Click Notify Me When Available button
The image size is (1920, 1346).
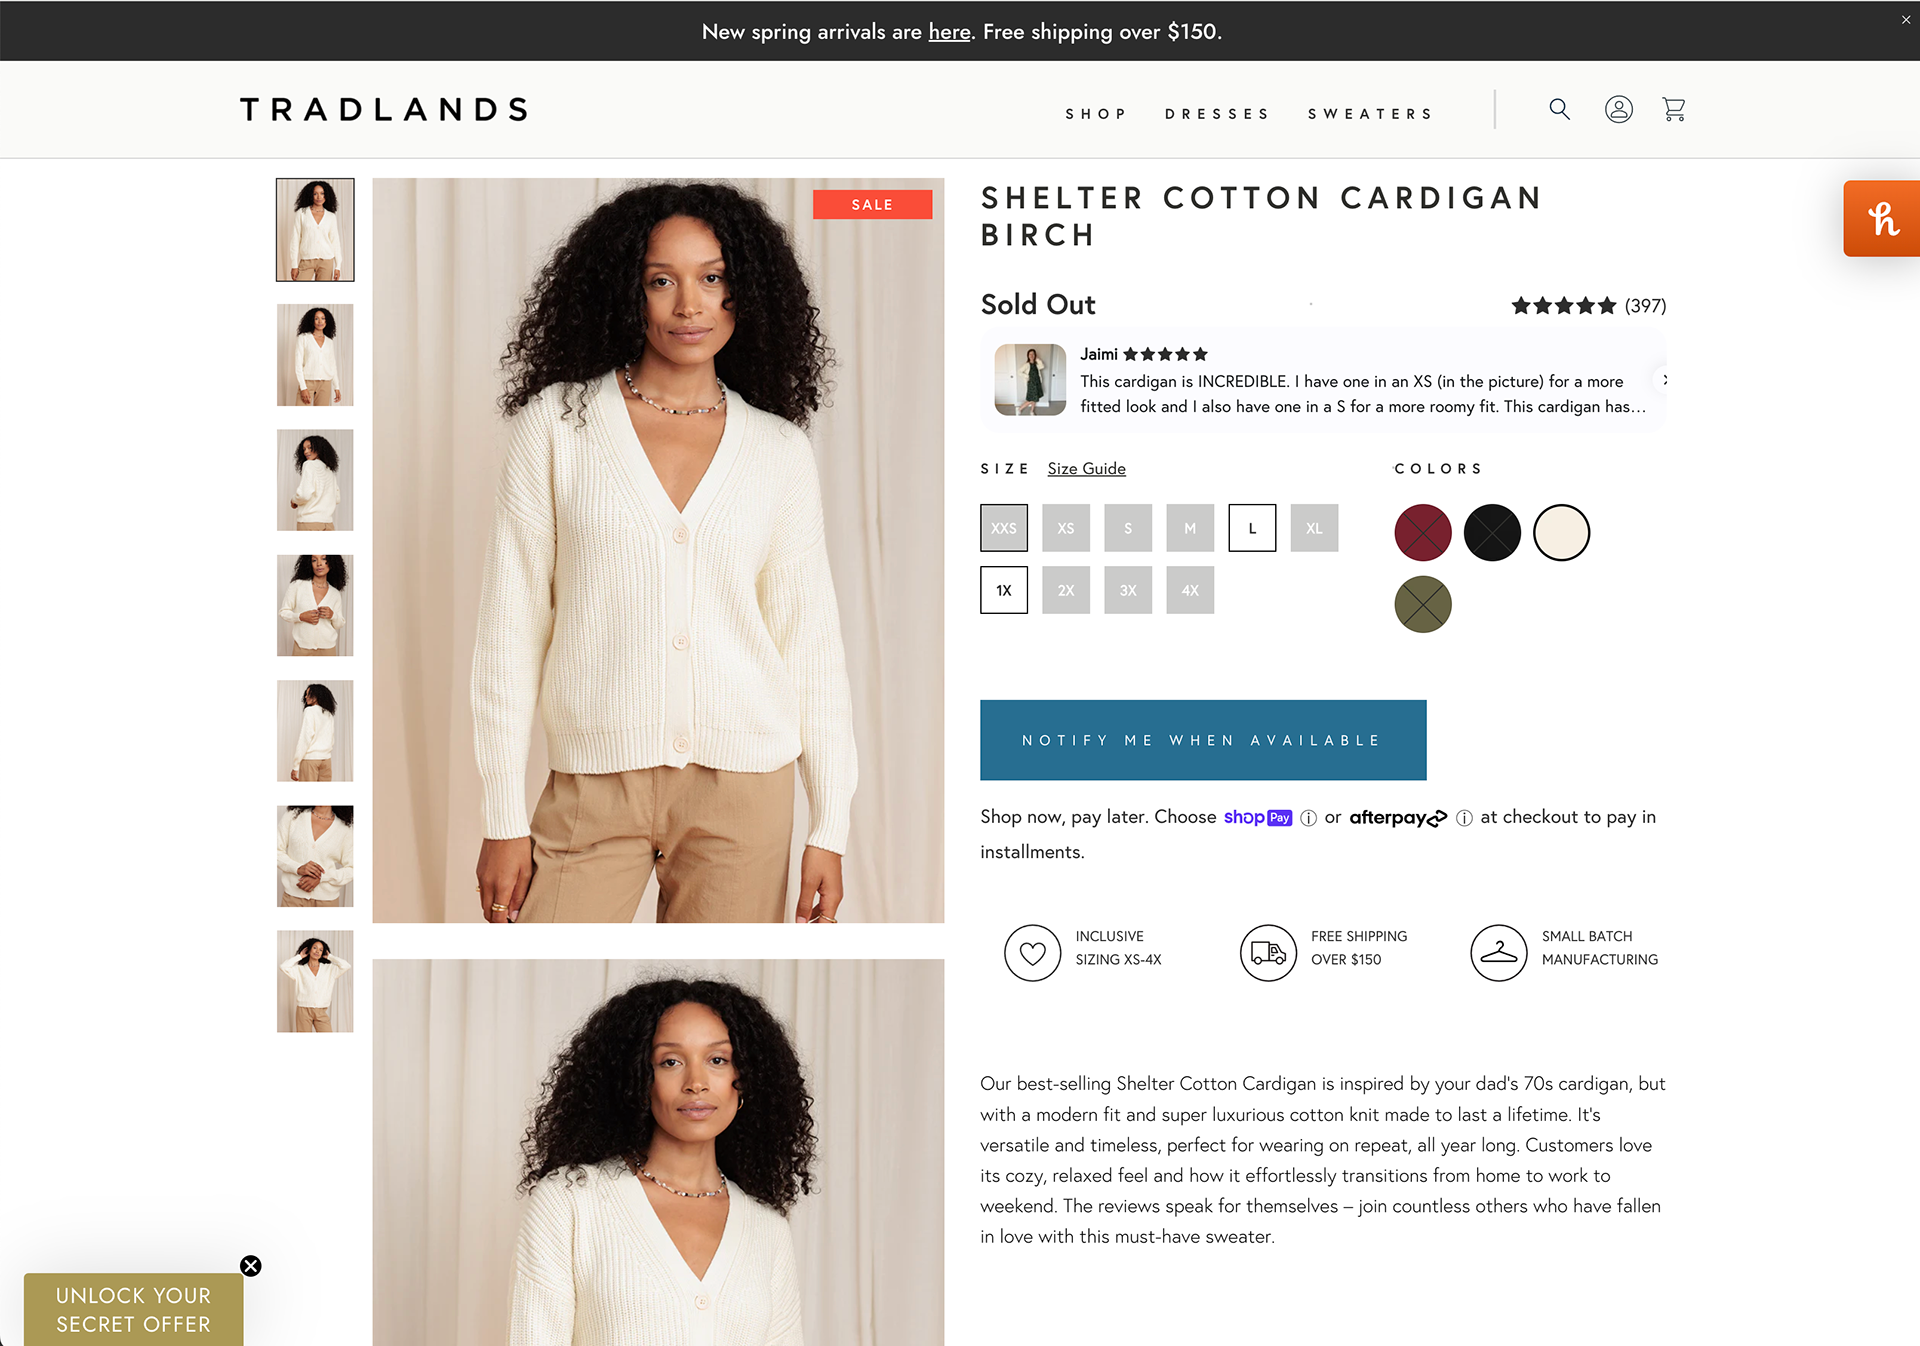[1203, 740]
